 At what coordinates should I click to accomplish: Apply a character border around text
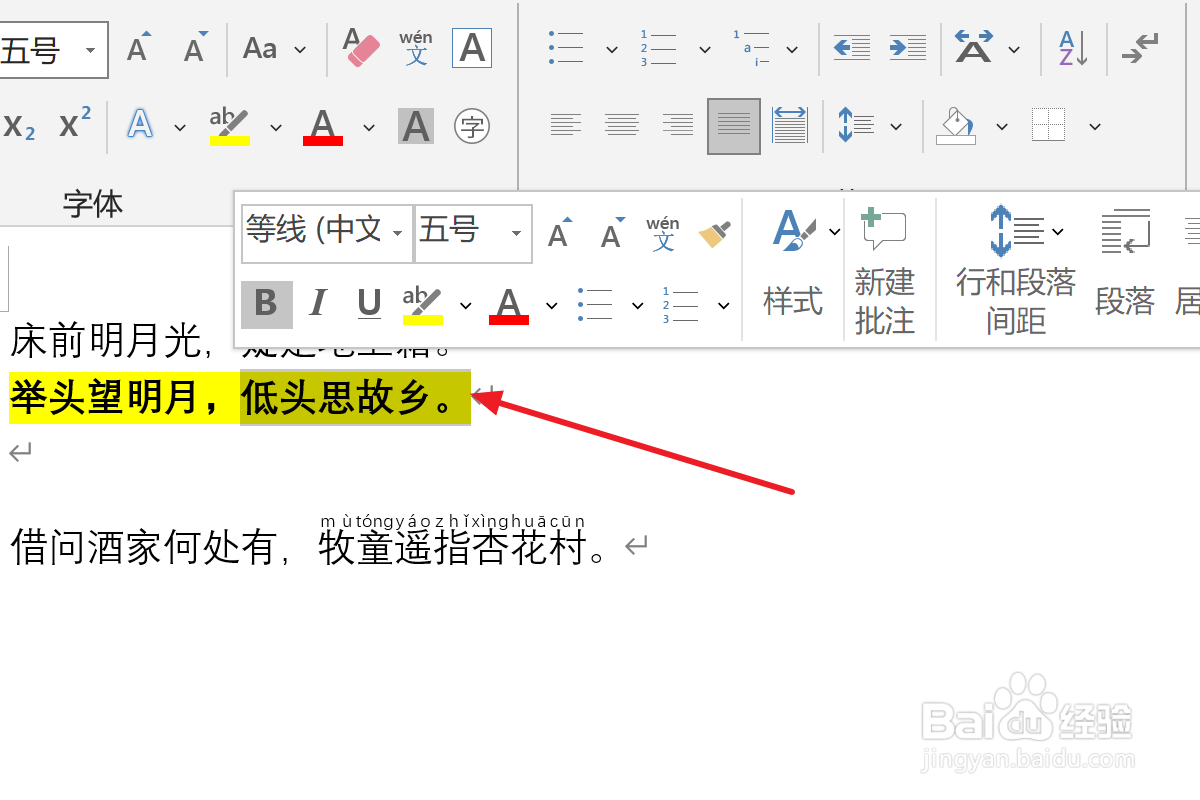click(471, 48)
